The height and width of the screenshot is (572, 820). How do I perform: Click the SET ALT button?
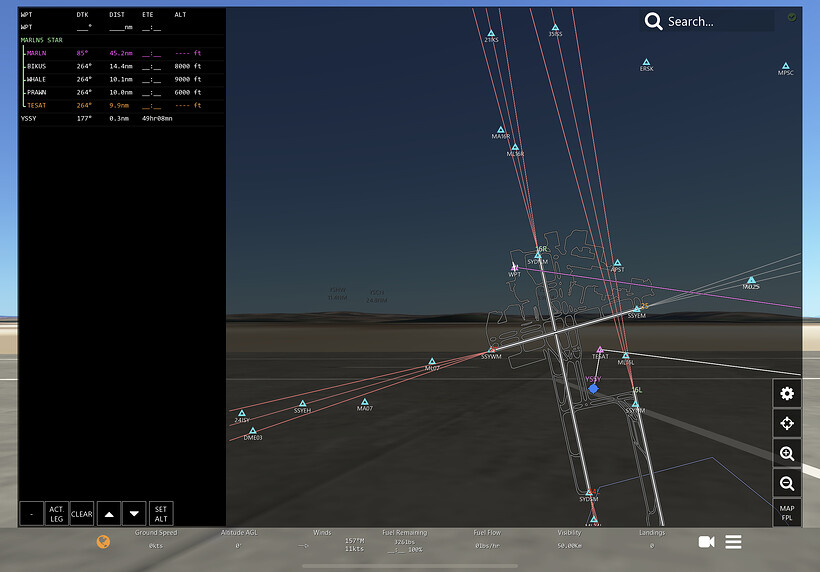coord(161,513)
